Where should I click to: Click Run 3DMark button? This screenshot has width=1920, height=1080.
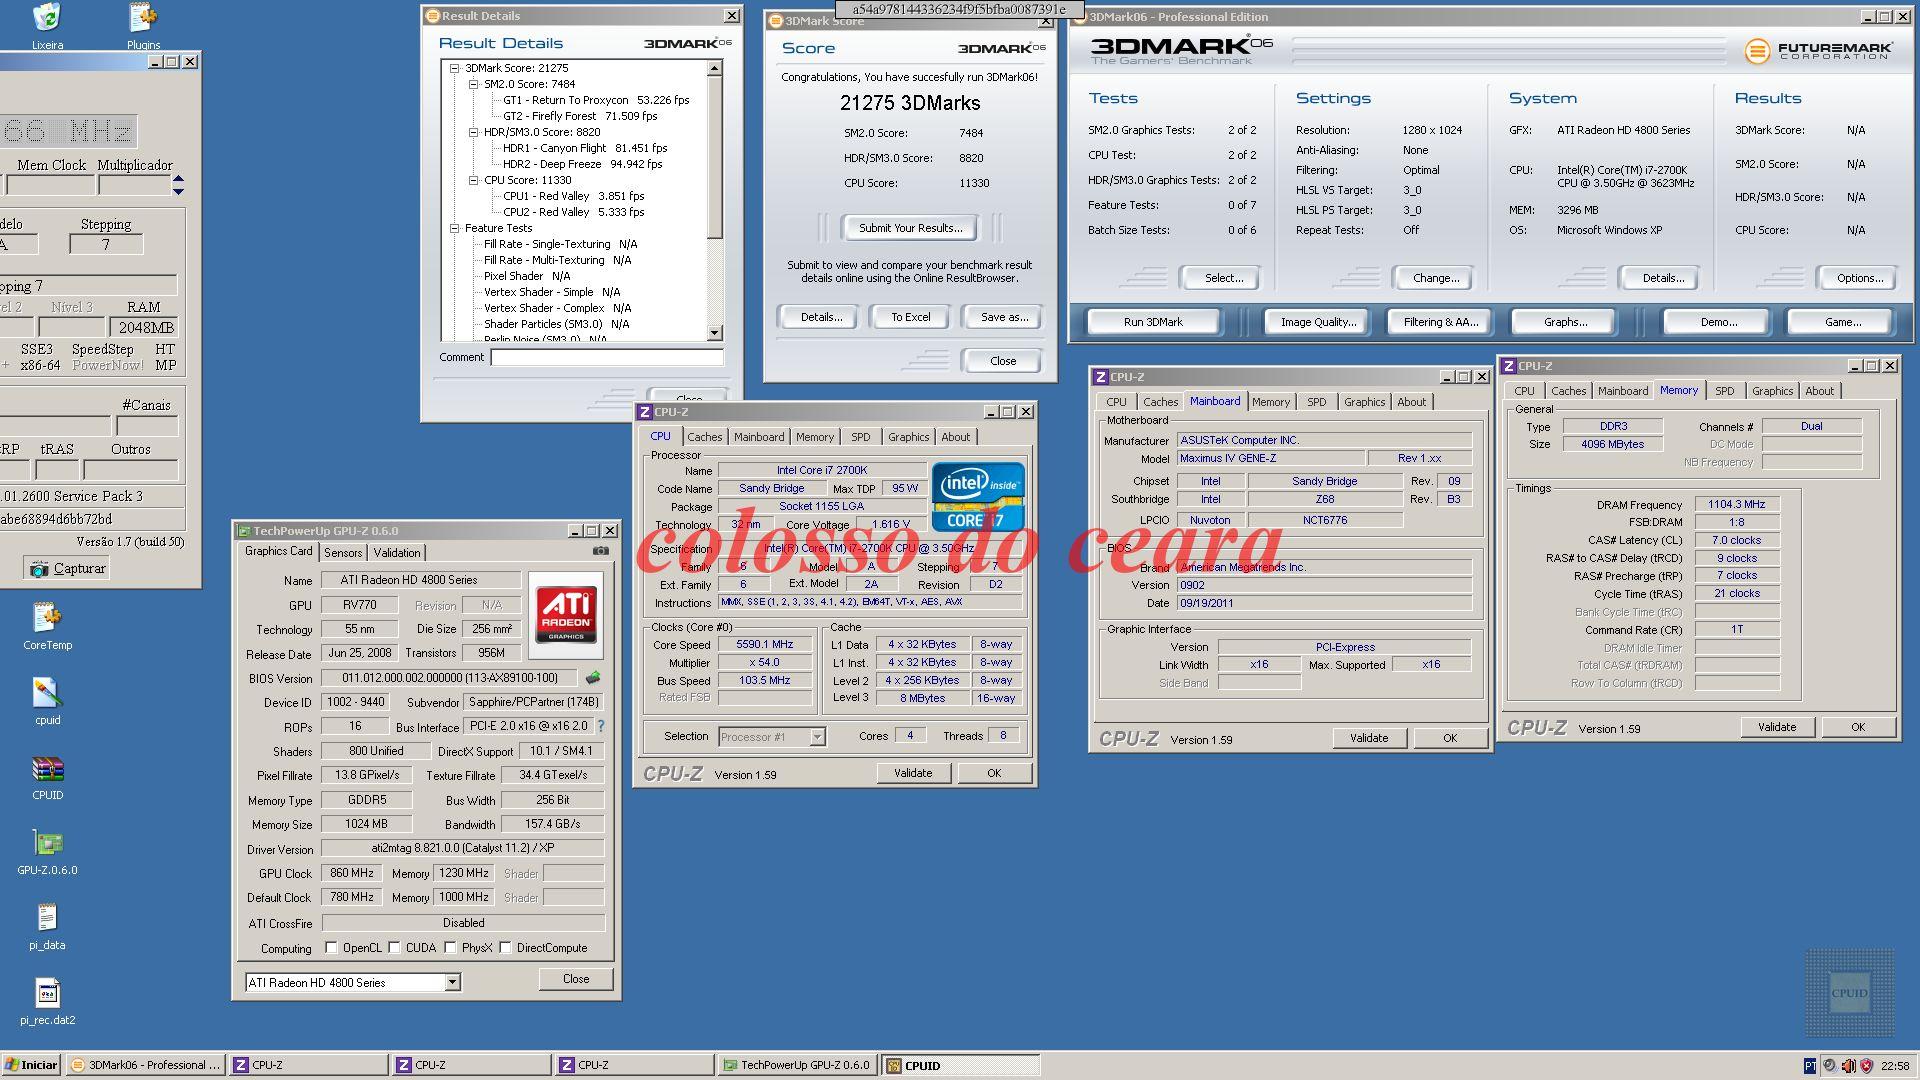point(1153,322)
